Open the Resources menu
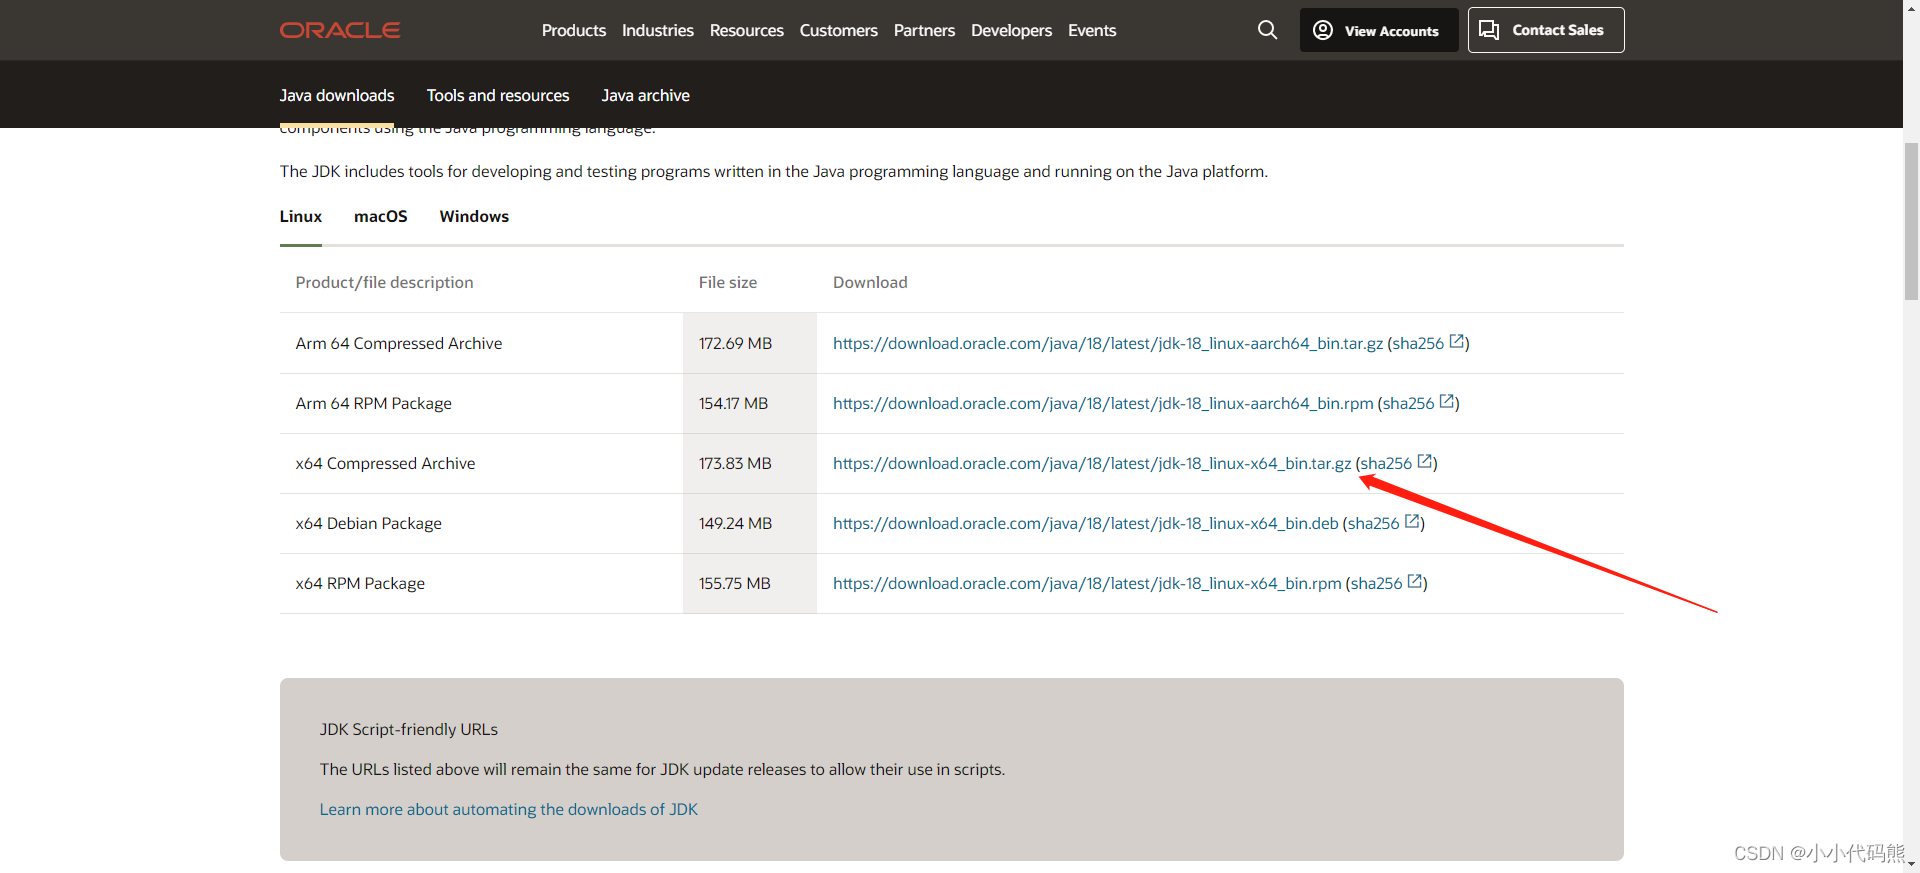The height and width of the screenshot is (873, 1920). click(747, 30)
